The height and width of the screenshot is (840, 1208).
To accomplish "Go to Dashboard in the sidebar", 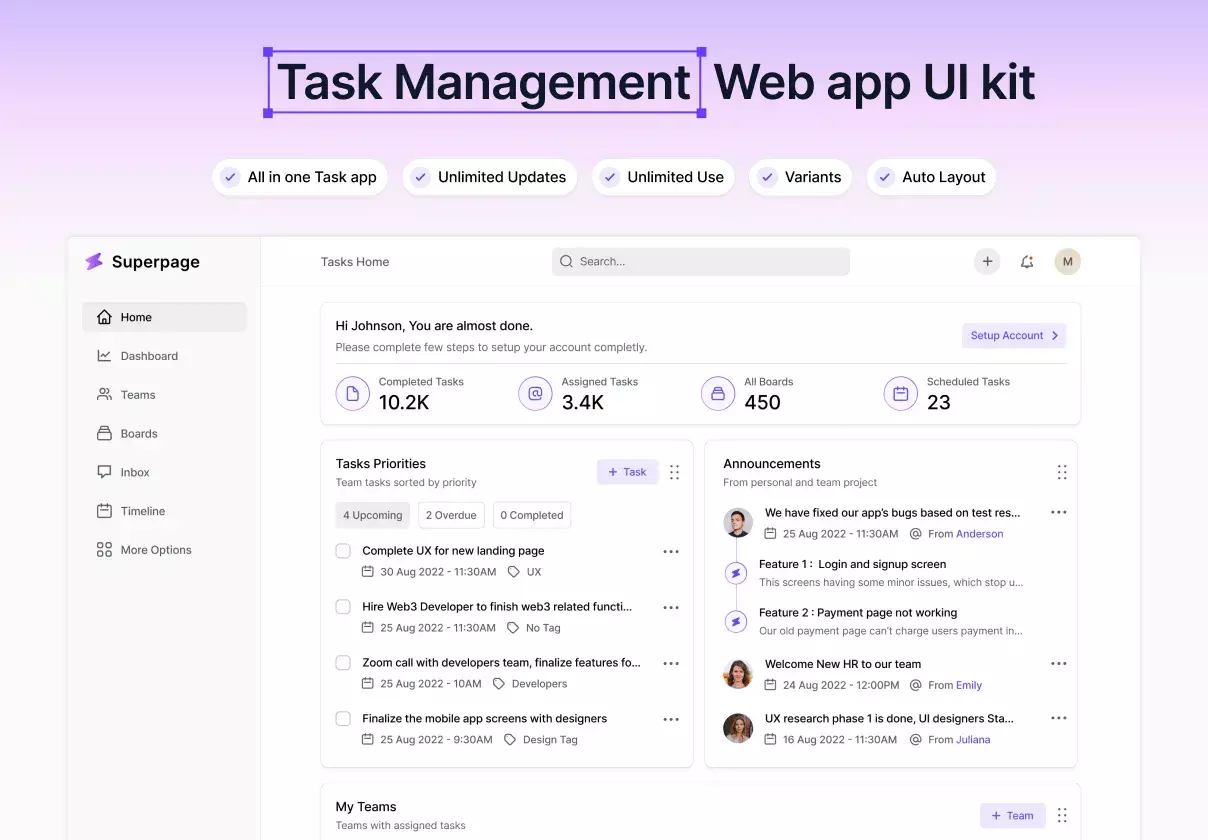I will click(149, 356).
